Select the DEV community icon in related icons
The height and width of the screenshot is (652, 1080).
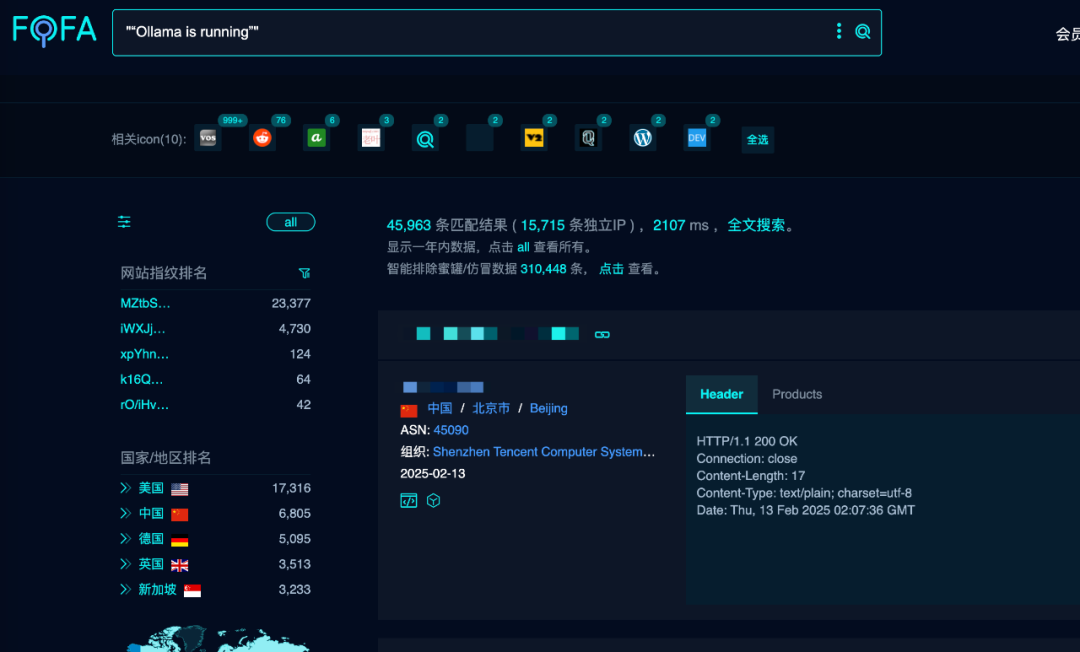696,137
